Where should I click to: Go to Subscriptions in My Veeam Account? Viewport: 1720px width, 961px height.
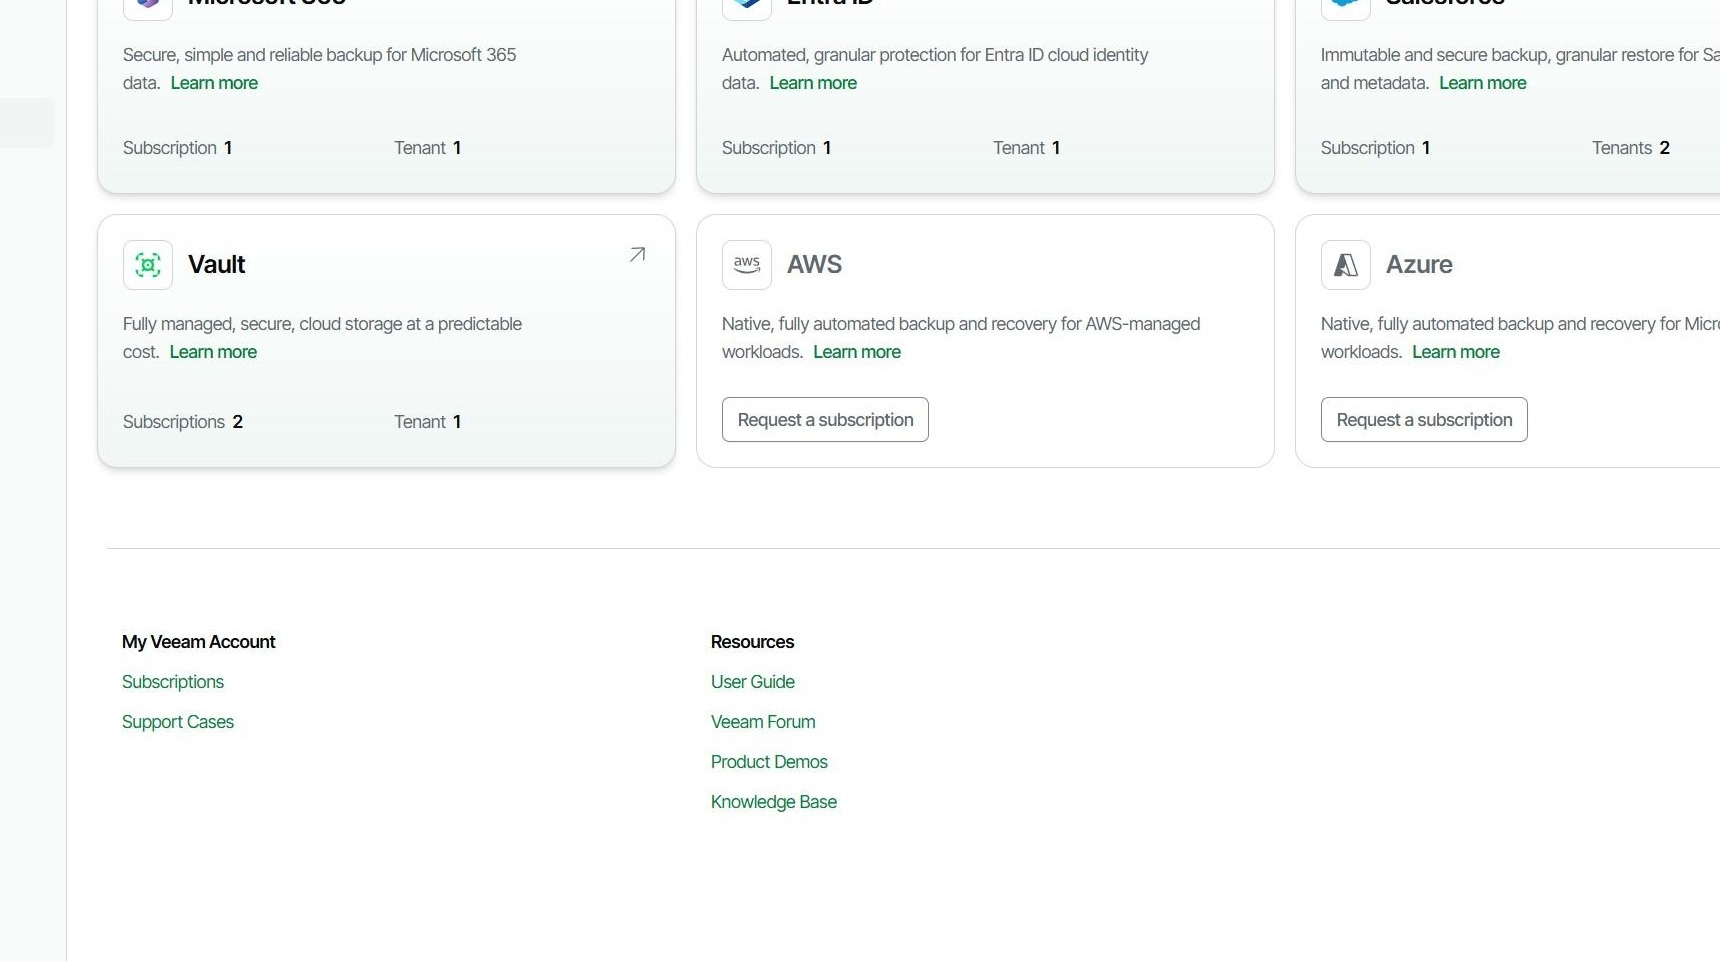pyautogui.click(x=173, y=682)
